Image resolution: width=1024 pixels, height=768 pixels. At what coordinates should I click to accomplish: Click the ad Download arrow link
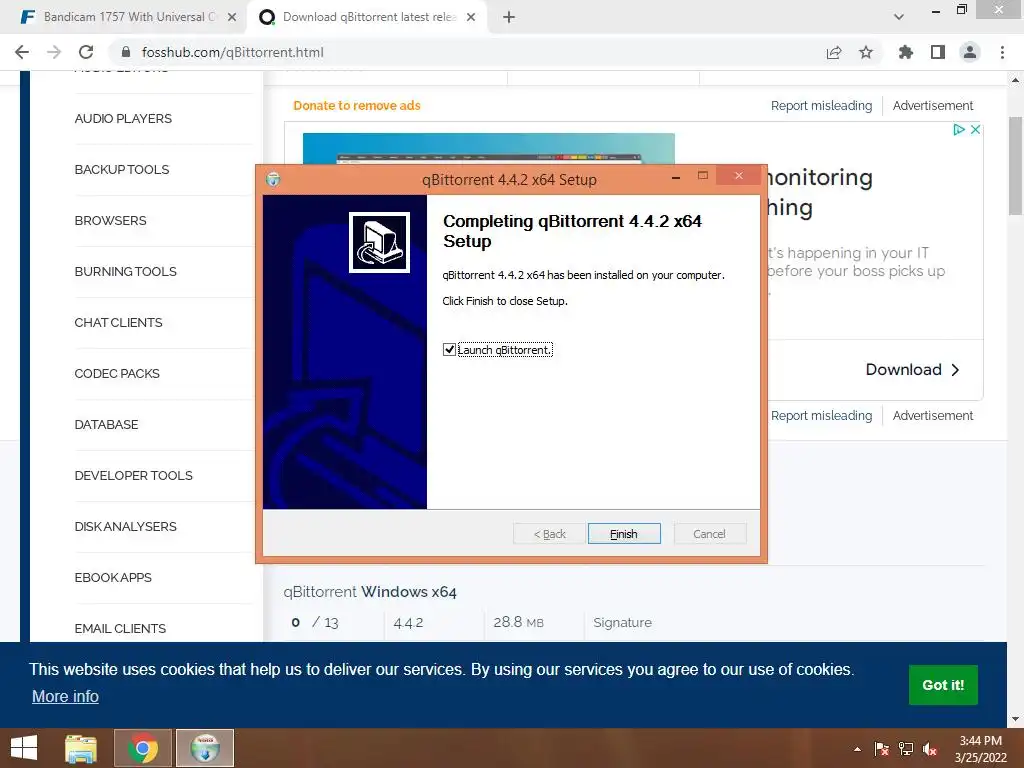coord(912,370)
